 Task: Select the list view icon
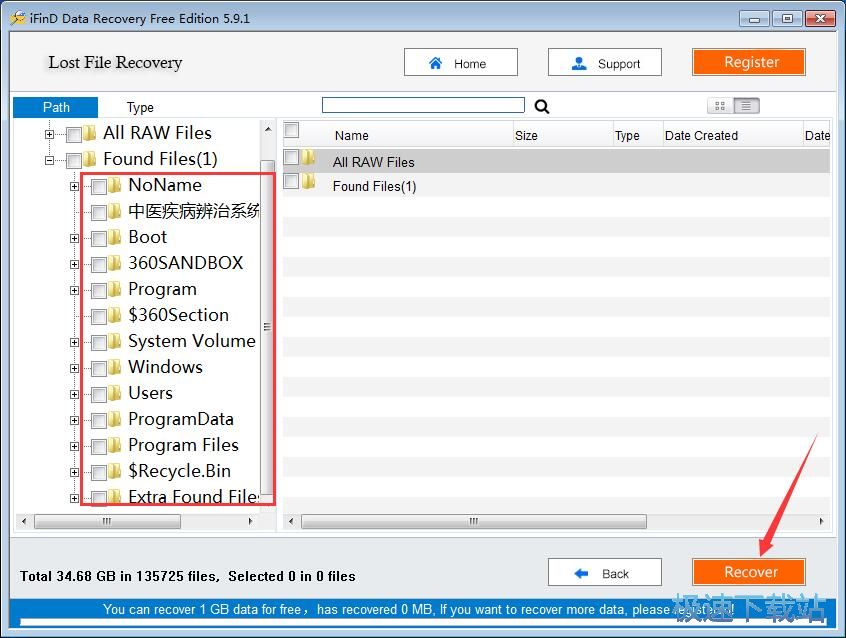tap(746, 105)
